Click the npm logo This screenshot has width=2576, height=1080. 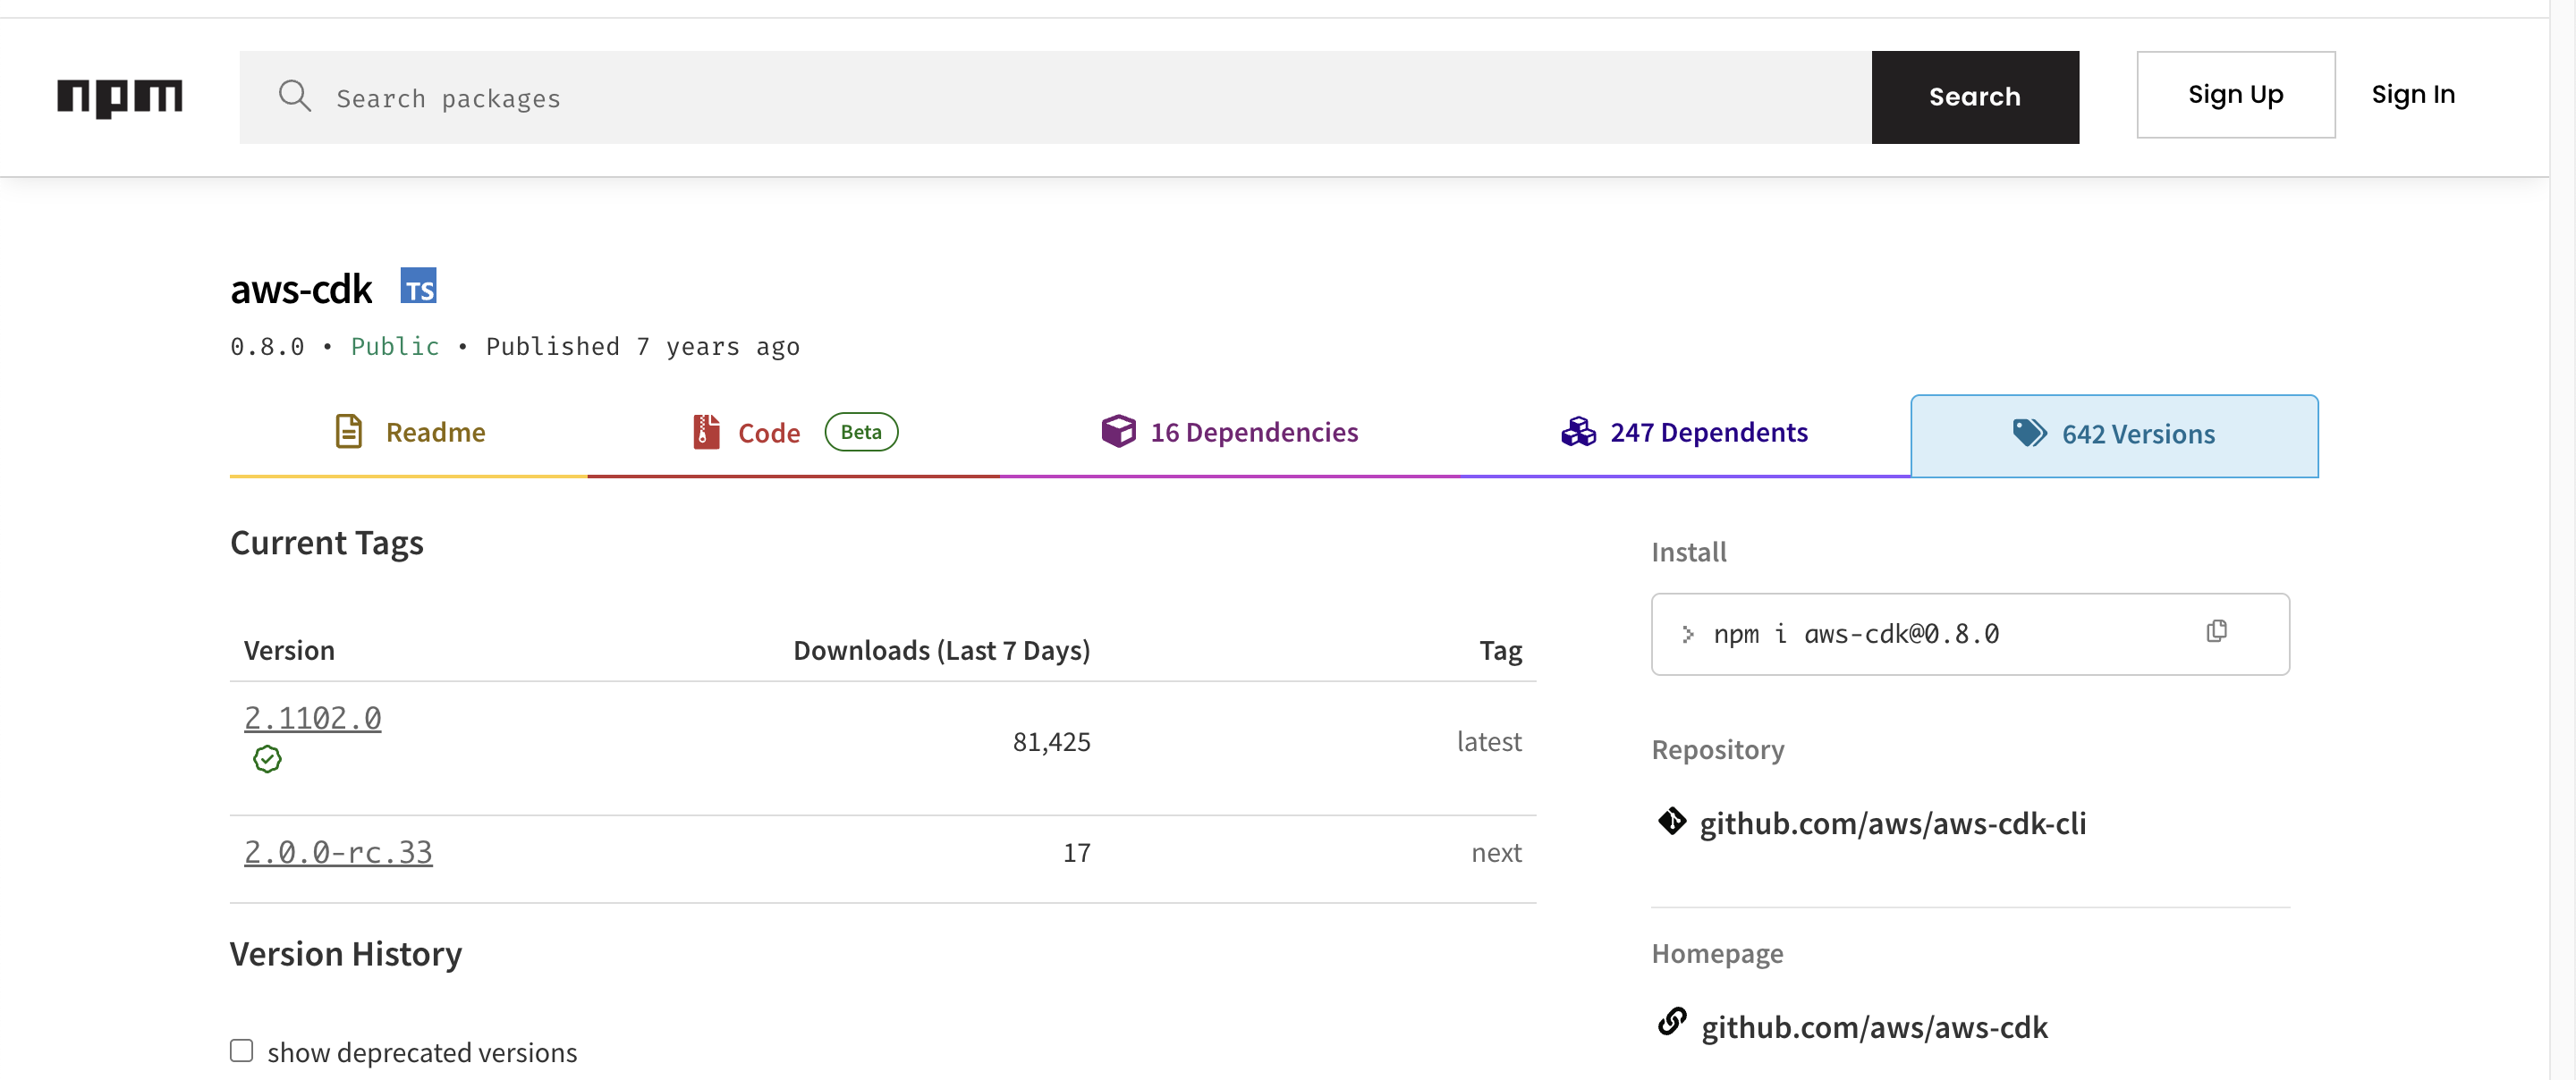tap(119, 97)
